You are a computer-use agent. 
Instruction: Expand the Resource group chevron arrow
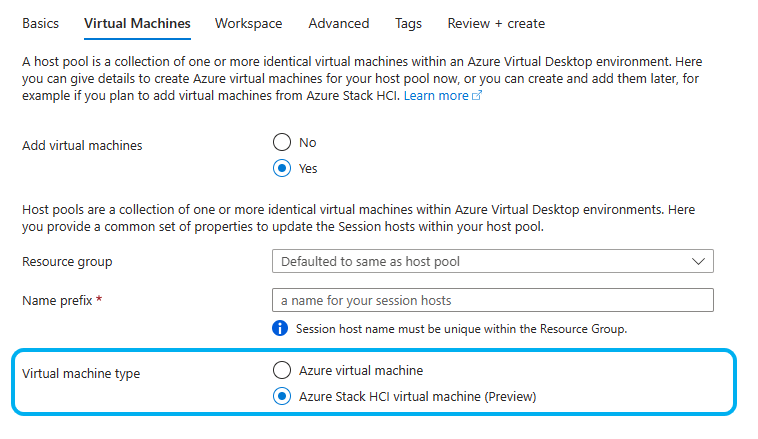pyautogui.click(x=697, y=261)
